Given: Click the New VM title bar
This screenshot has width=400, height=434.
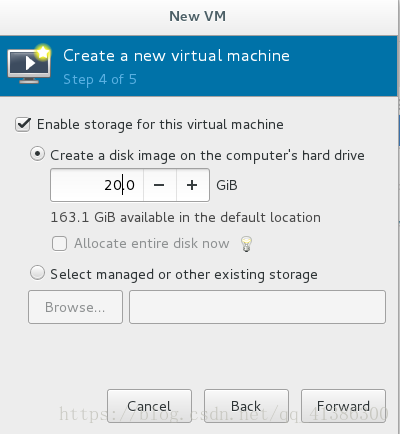Looking at the screenshot, I should pos(198,17).
